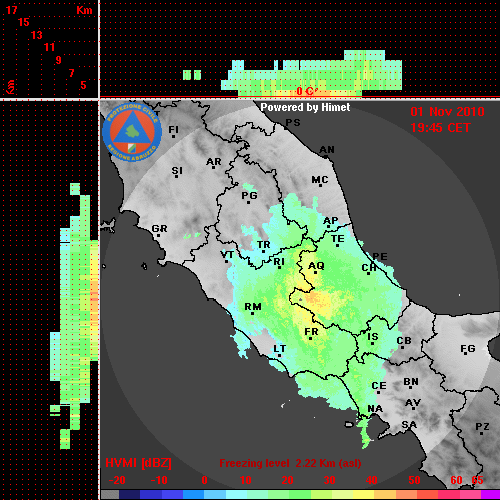Click the '7' km altitude label
The height and width of the screenshot is (500, 500).
[71, 73]
